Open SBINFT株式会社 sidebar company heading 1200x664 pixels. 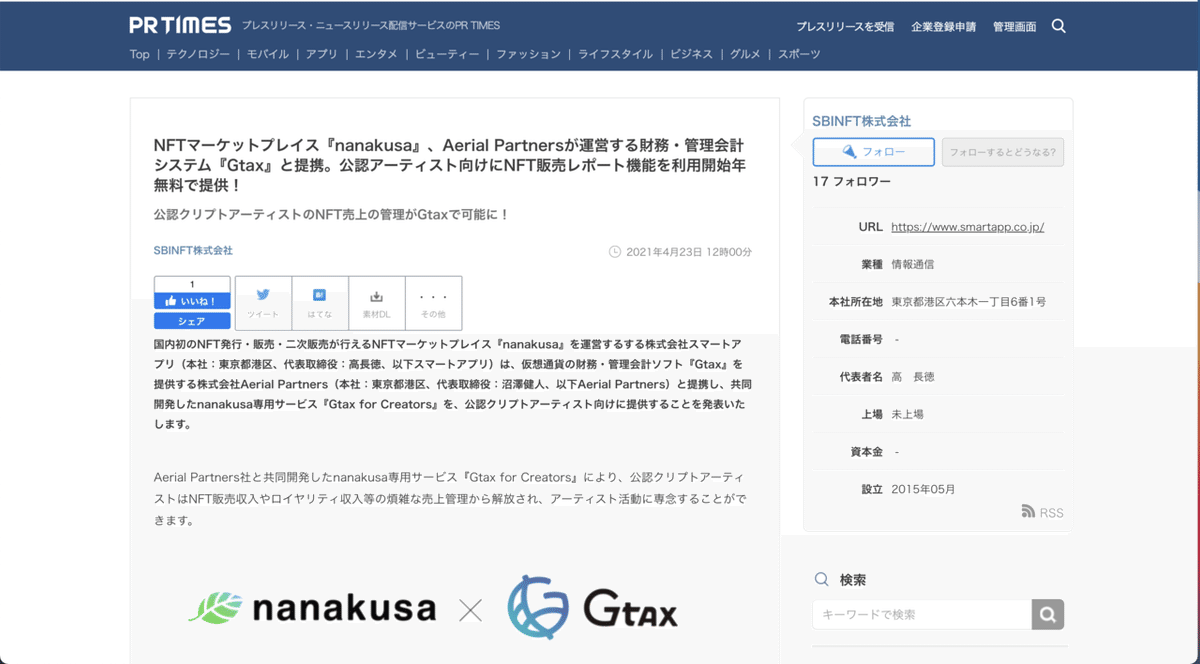pyautogui.click(x=862, y=121)
